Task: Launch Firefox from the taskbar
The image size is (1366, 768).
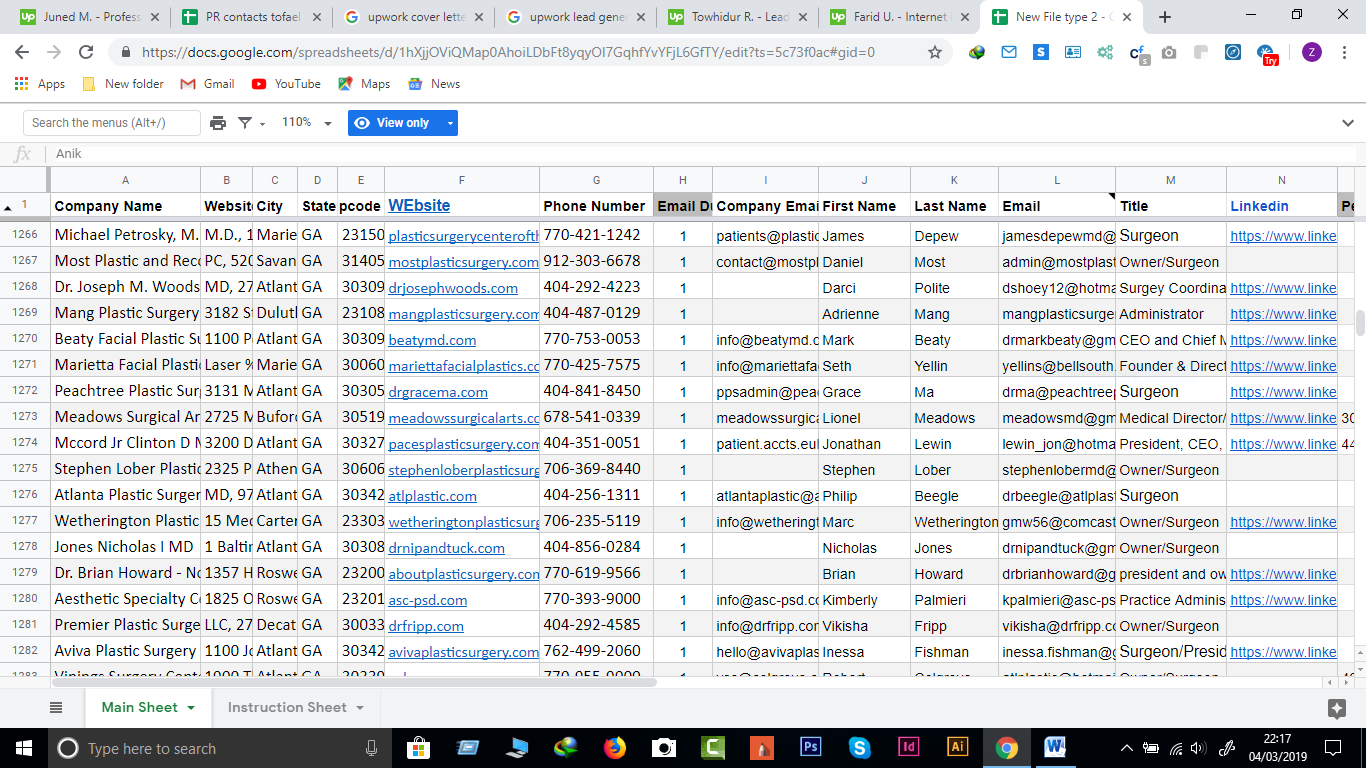Action: [x=615, y=747]
